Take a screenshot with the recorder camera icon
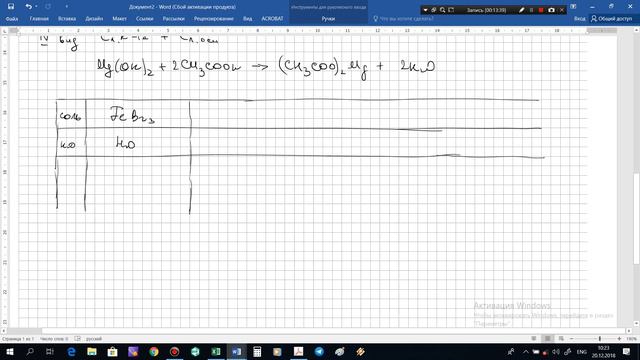The width and height of the screenshot is (640, 360). coord(551,10)
